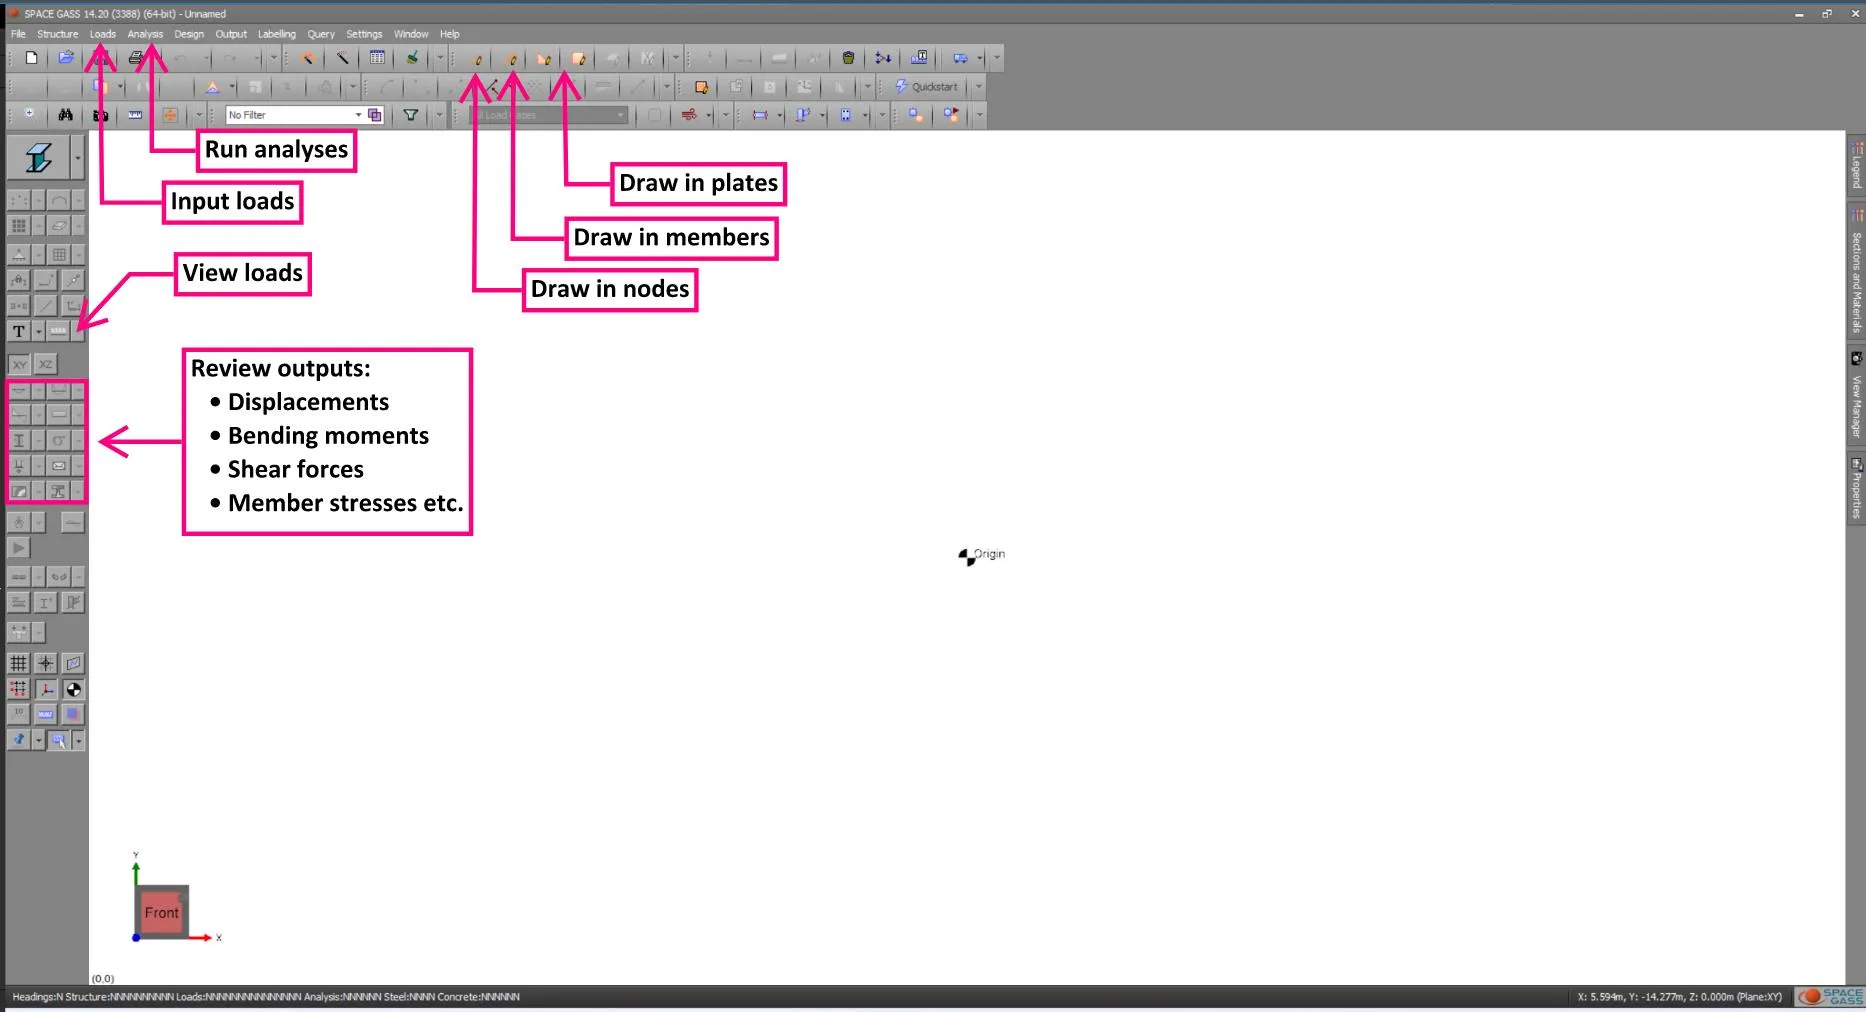This screenshot has height=1012, width=1866.
Task: Toggle the XY view plane button
Action: [20, 364]
